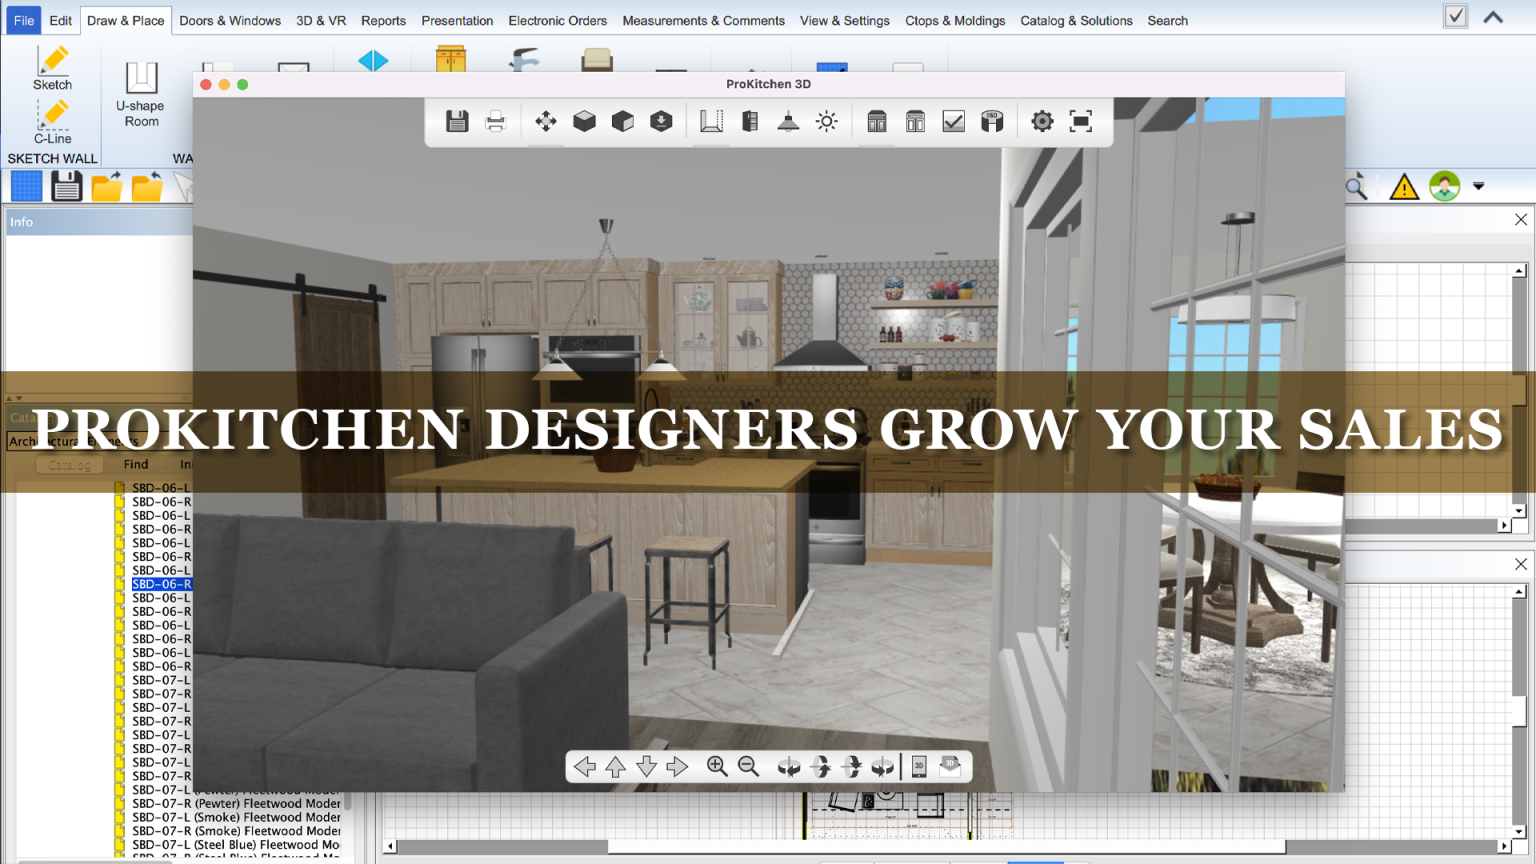Screen dimensions: 1536x864
Task: Open the sun brightness settings
Action: [x=826, y=121]
